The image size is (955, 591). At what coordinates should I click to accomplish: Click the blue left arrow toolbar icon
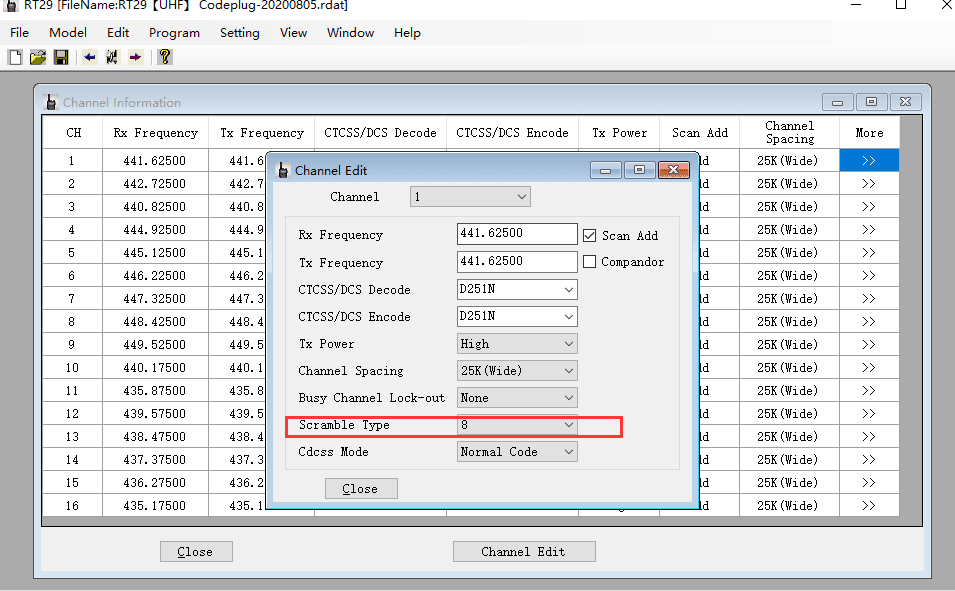pos(90,57)
